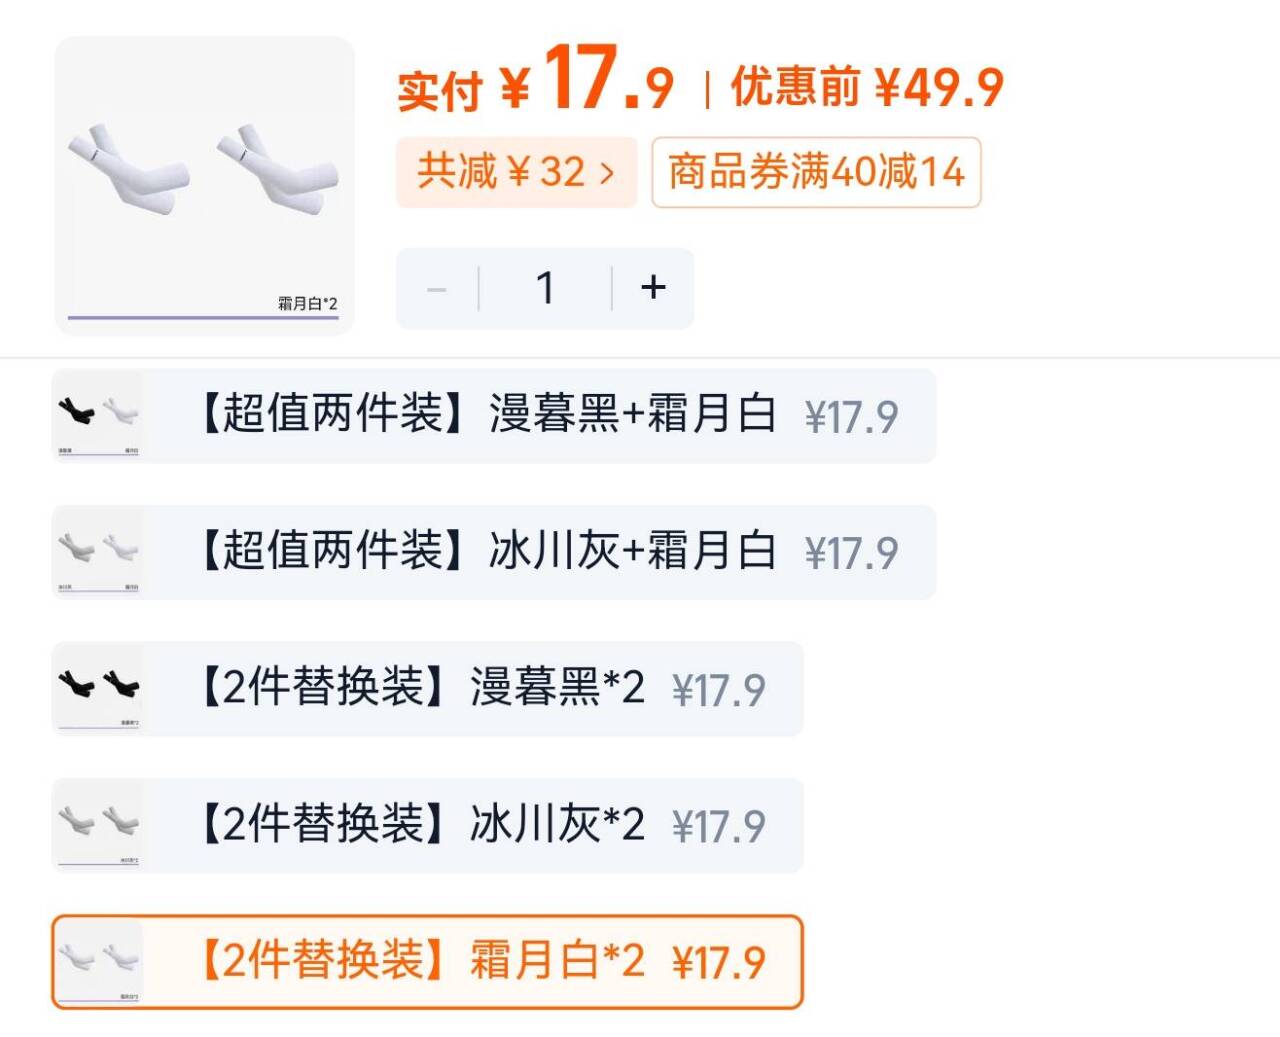Open the main product image of 霜月白*2
1280x1037 pixels.
coord(203,180)
